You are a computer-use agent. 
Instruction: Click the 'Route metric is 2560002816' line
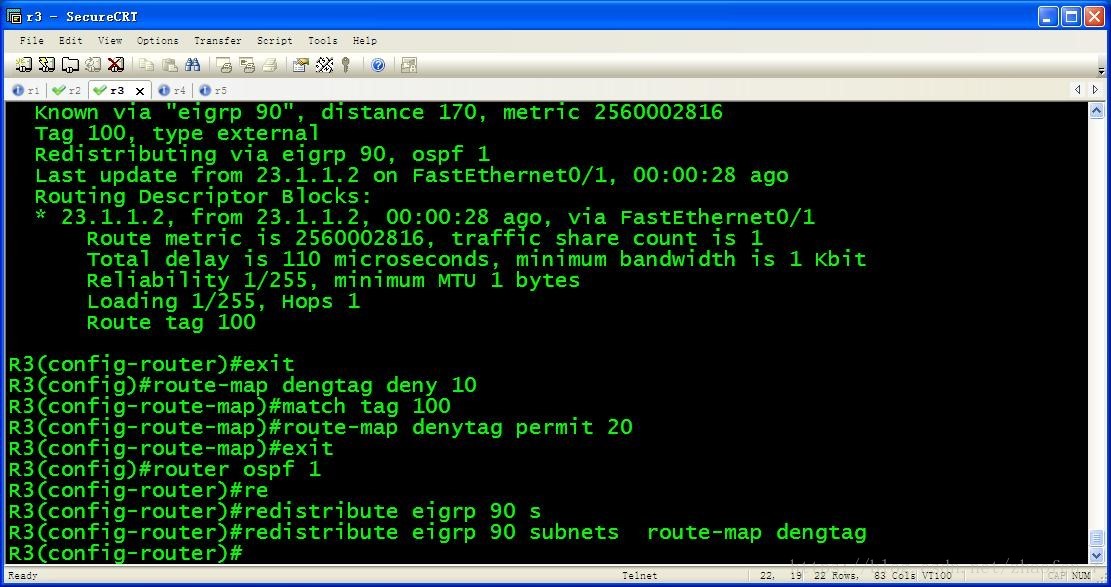point(424,238)
